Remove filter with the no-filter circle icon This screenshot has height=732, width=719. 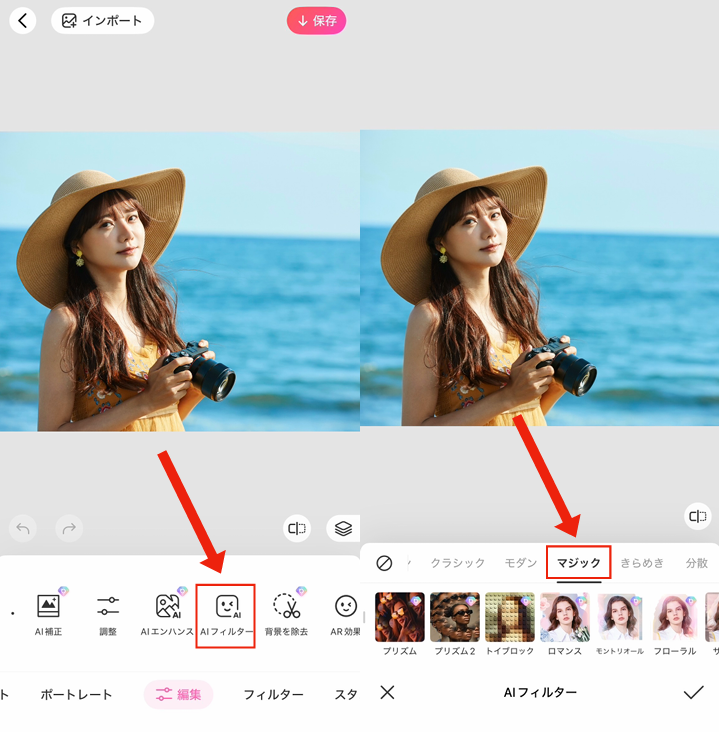(x=384, y=563)
